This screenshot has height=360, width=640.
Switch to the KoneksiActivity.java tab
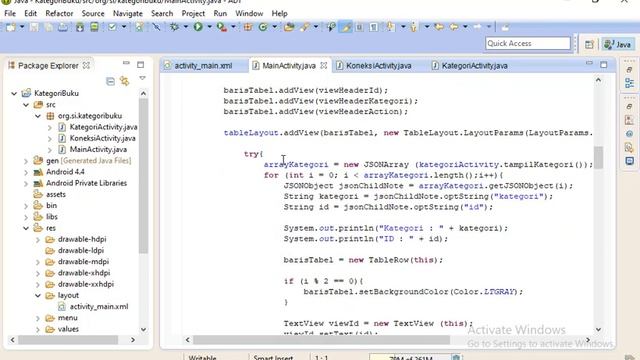coord(378,66)
